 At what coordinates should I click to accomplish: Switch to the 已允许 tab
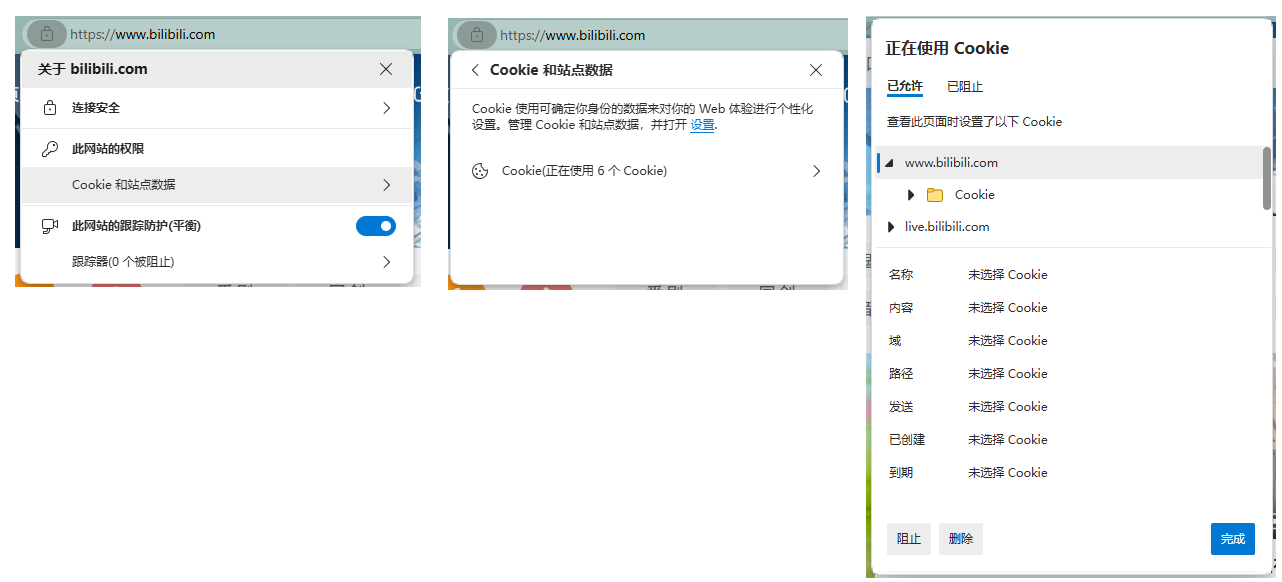(905, 86)
